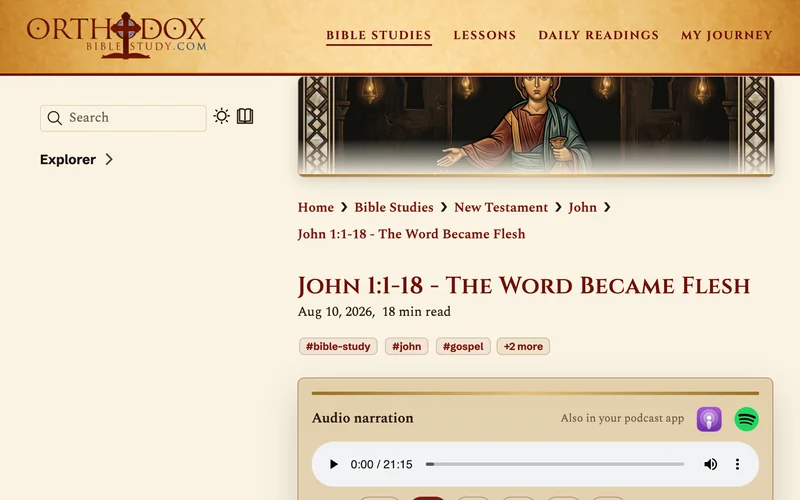Open Spotify icon

pos(746,419)
